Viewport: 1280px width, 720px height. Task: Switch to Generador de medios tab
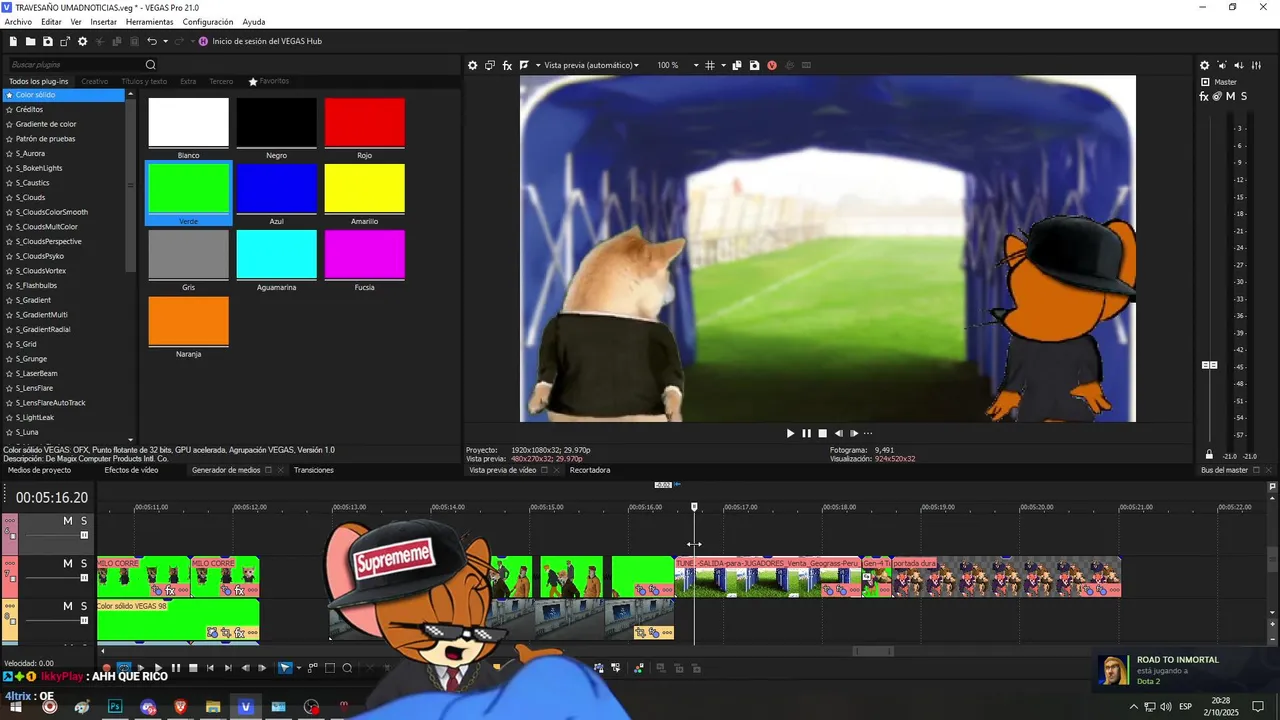click(x=226, y=470)
